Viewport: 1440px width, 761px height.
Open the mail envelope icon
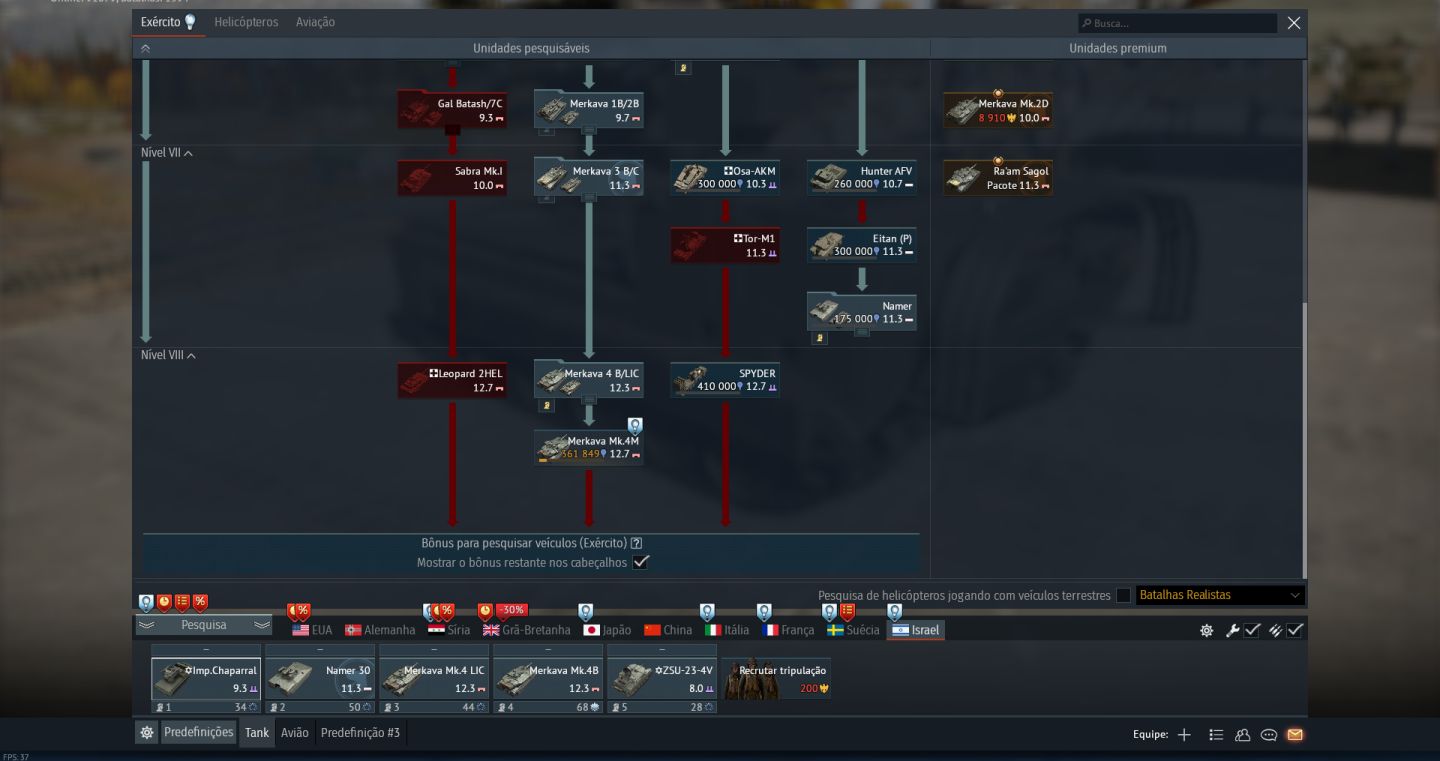click(1295, 735)
